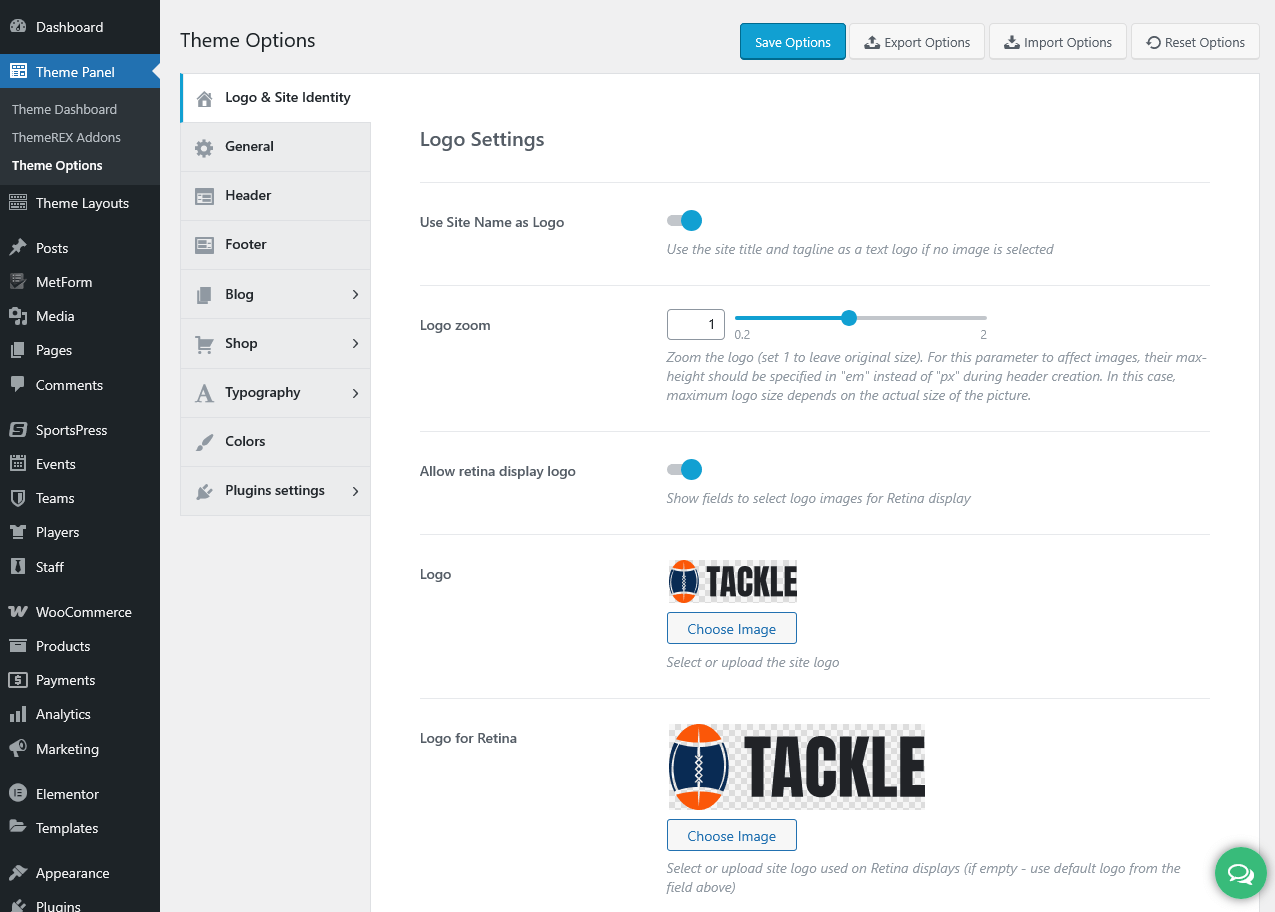1275x912 pixels.
Task: Click the Logo zoom slider handle
Action: [x=849, y=318]
